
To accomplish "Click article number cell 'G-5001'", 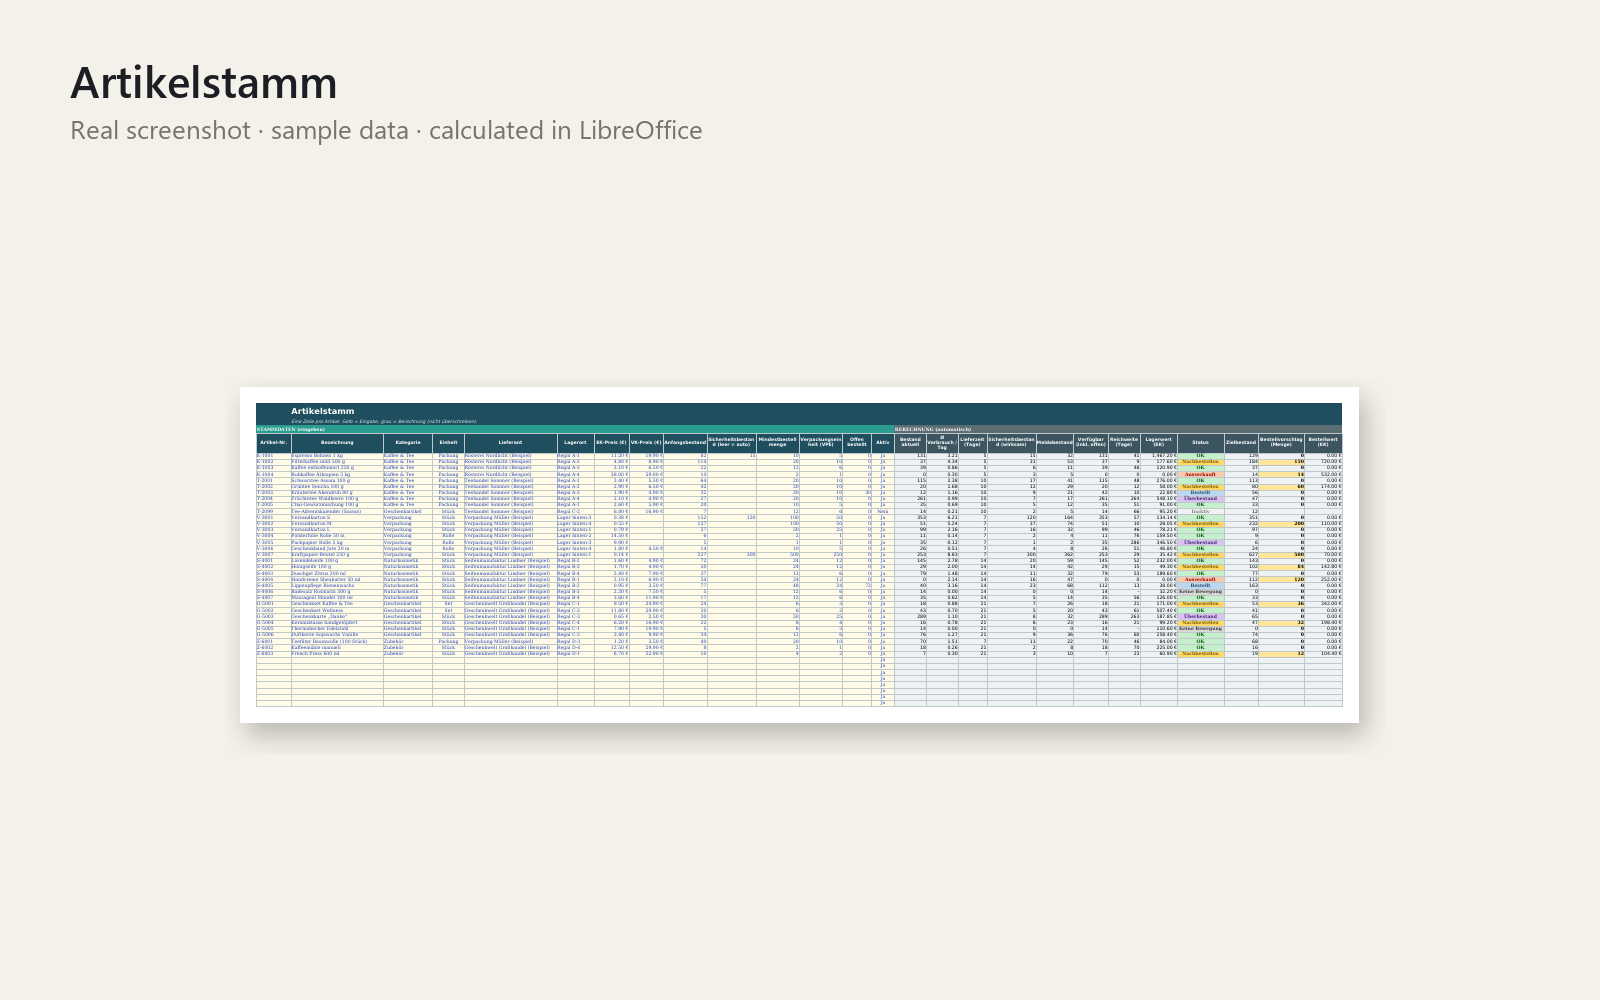I will (x=273, y=604).
